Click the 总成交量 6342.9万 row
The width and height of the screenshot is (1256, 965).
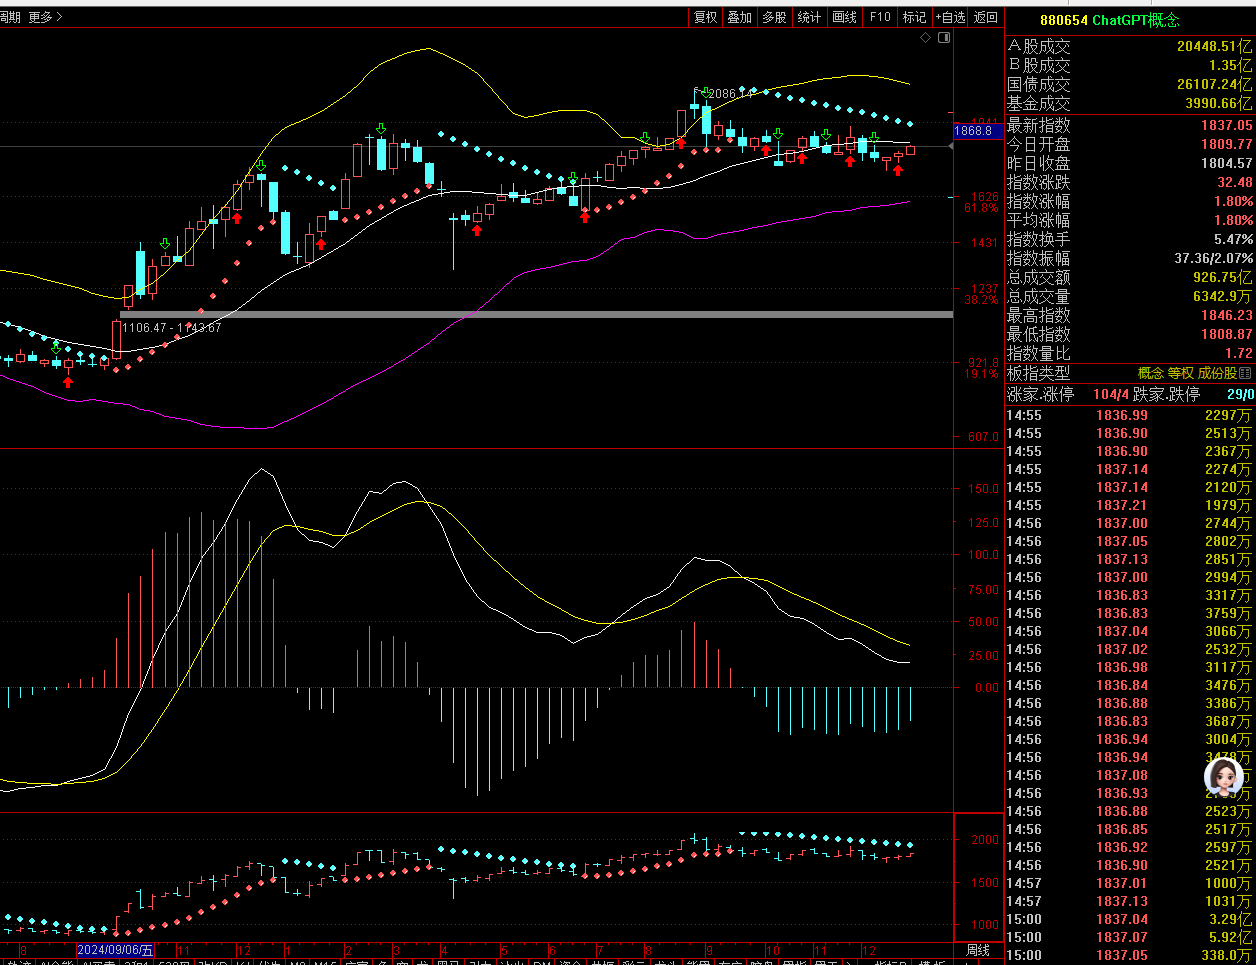pyautogui.click(x=1130, y=296)
